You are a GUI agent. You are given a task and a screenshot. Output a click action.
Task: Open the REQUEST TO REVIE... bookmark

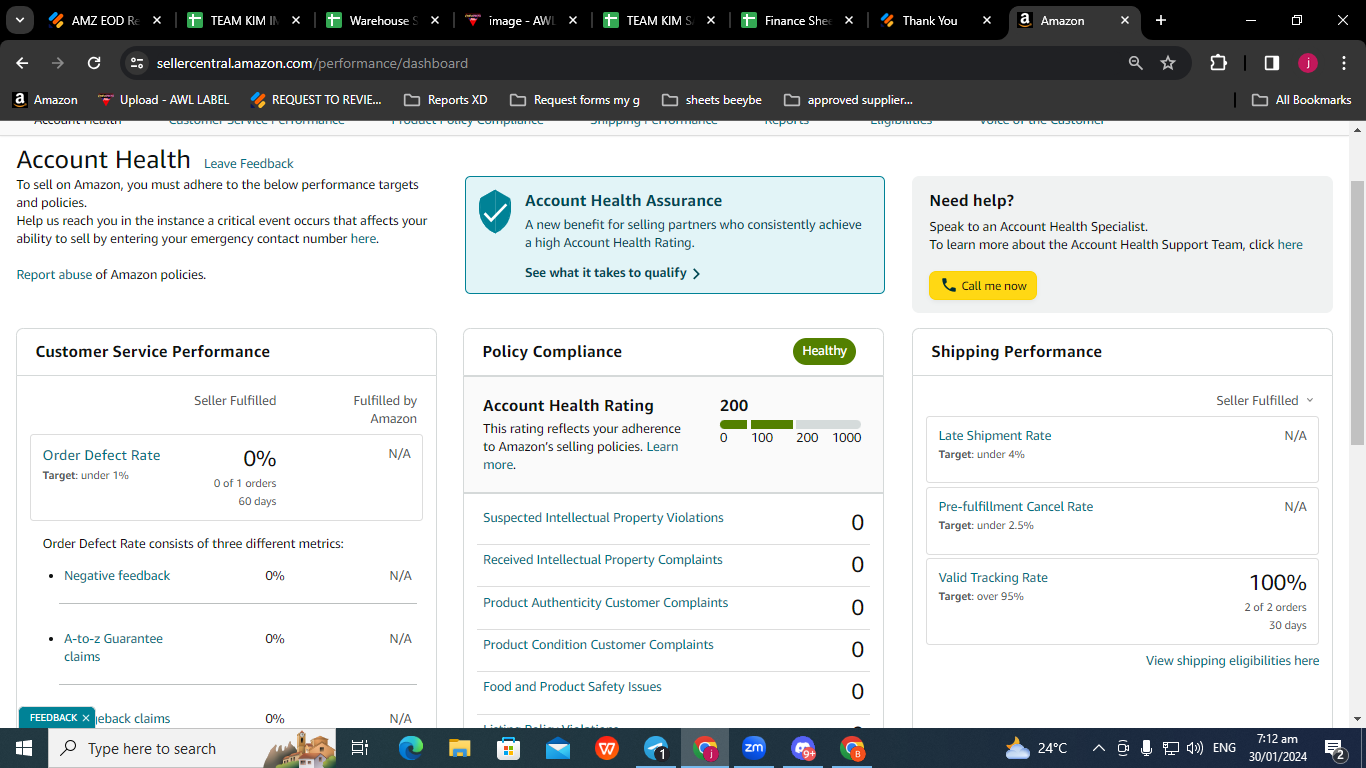[316, 100]
